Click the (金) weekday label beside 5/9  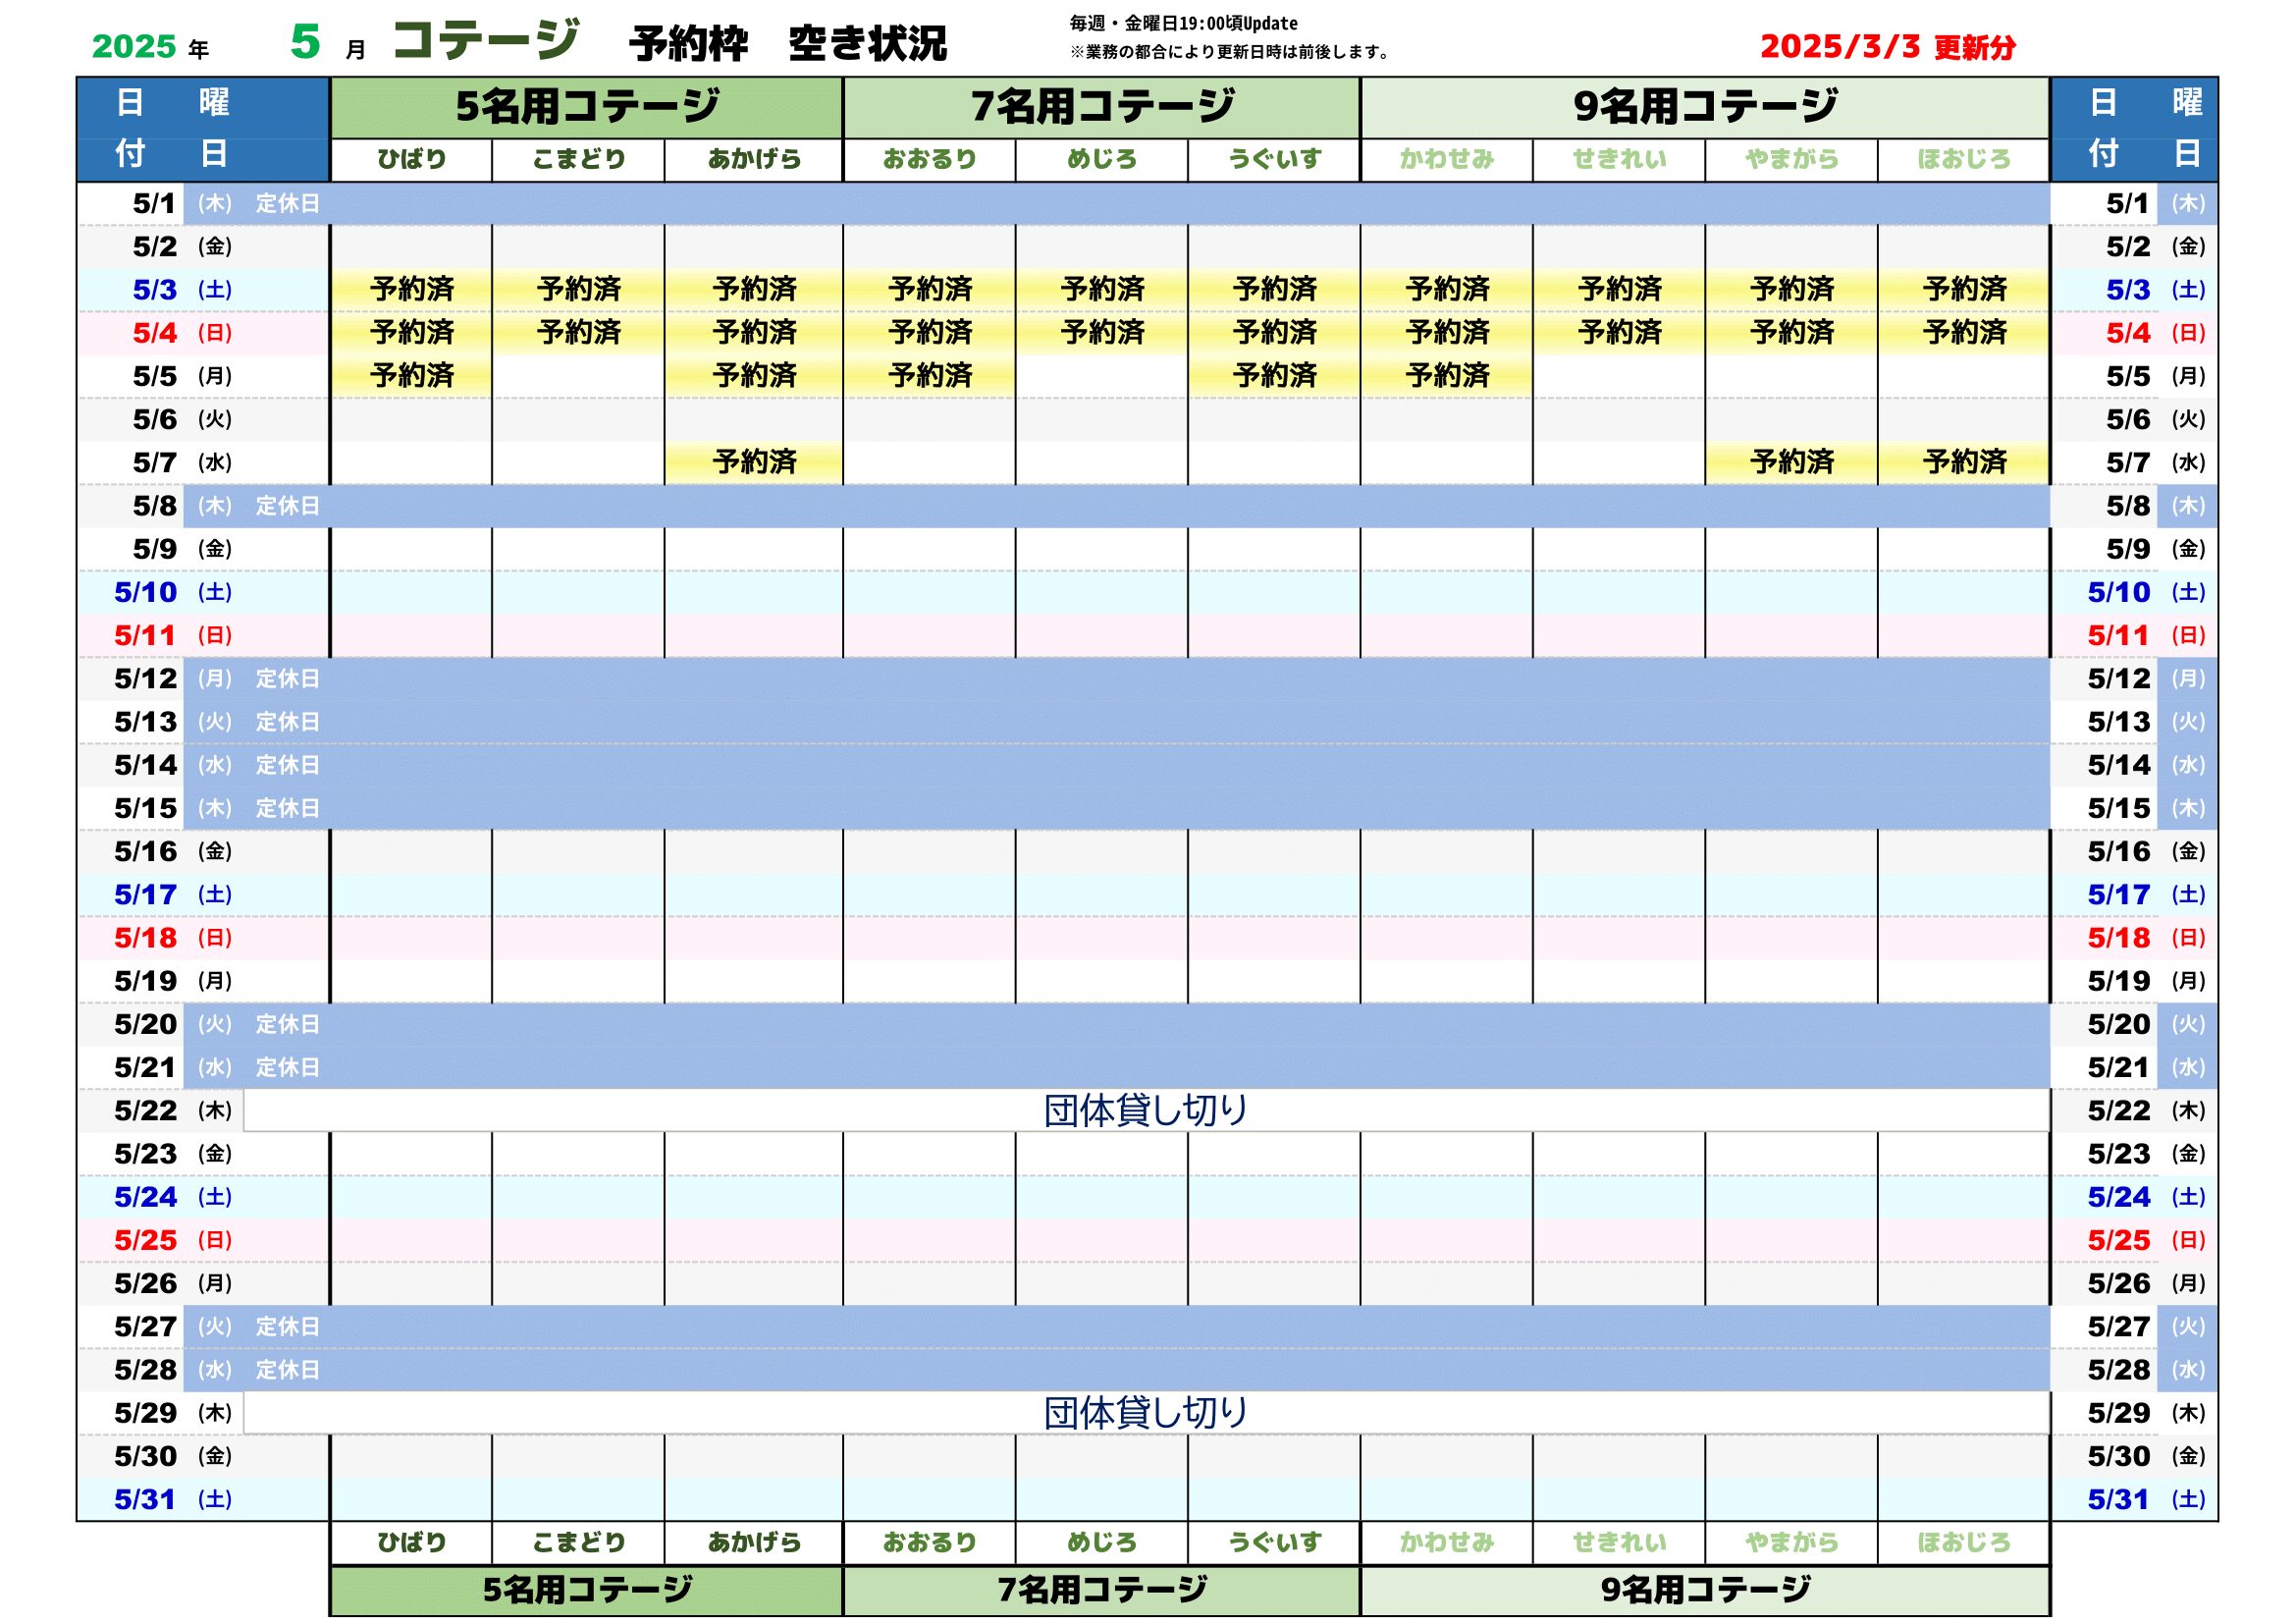[x=215, y=549]
